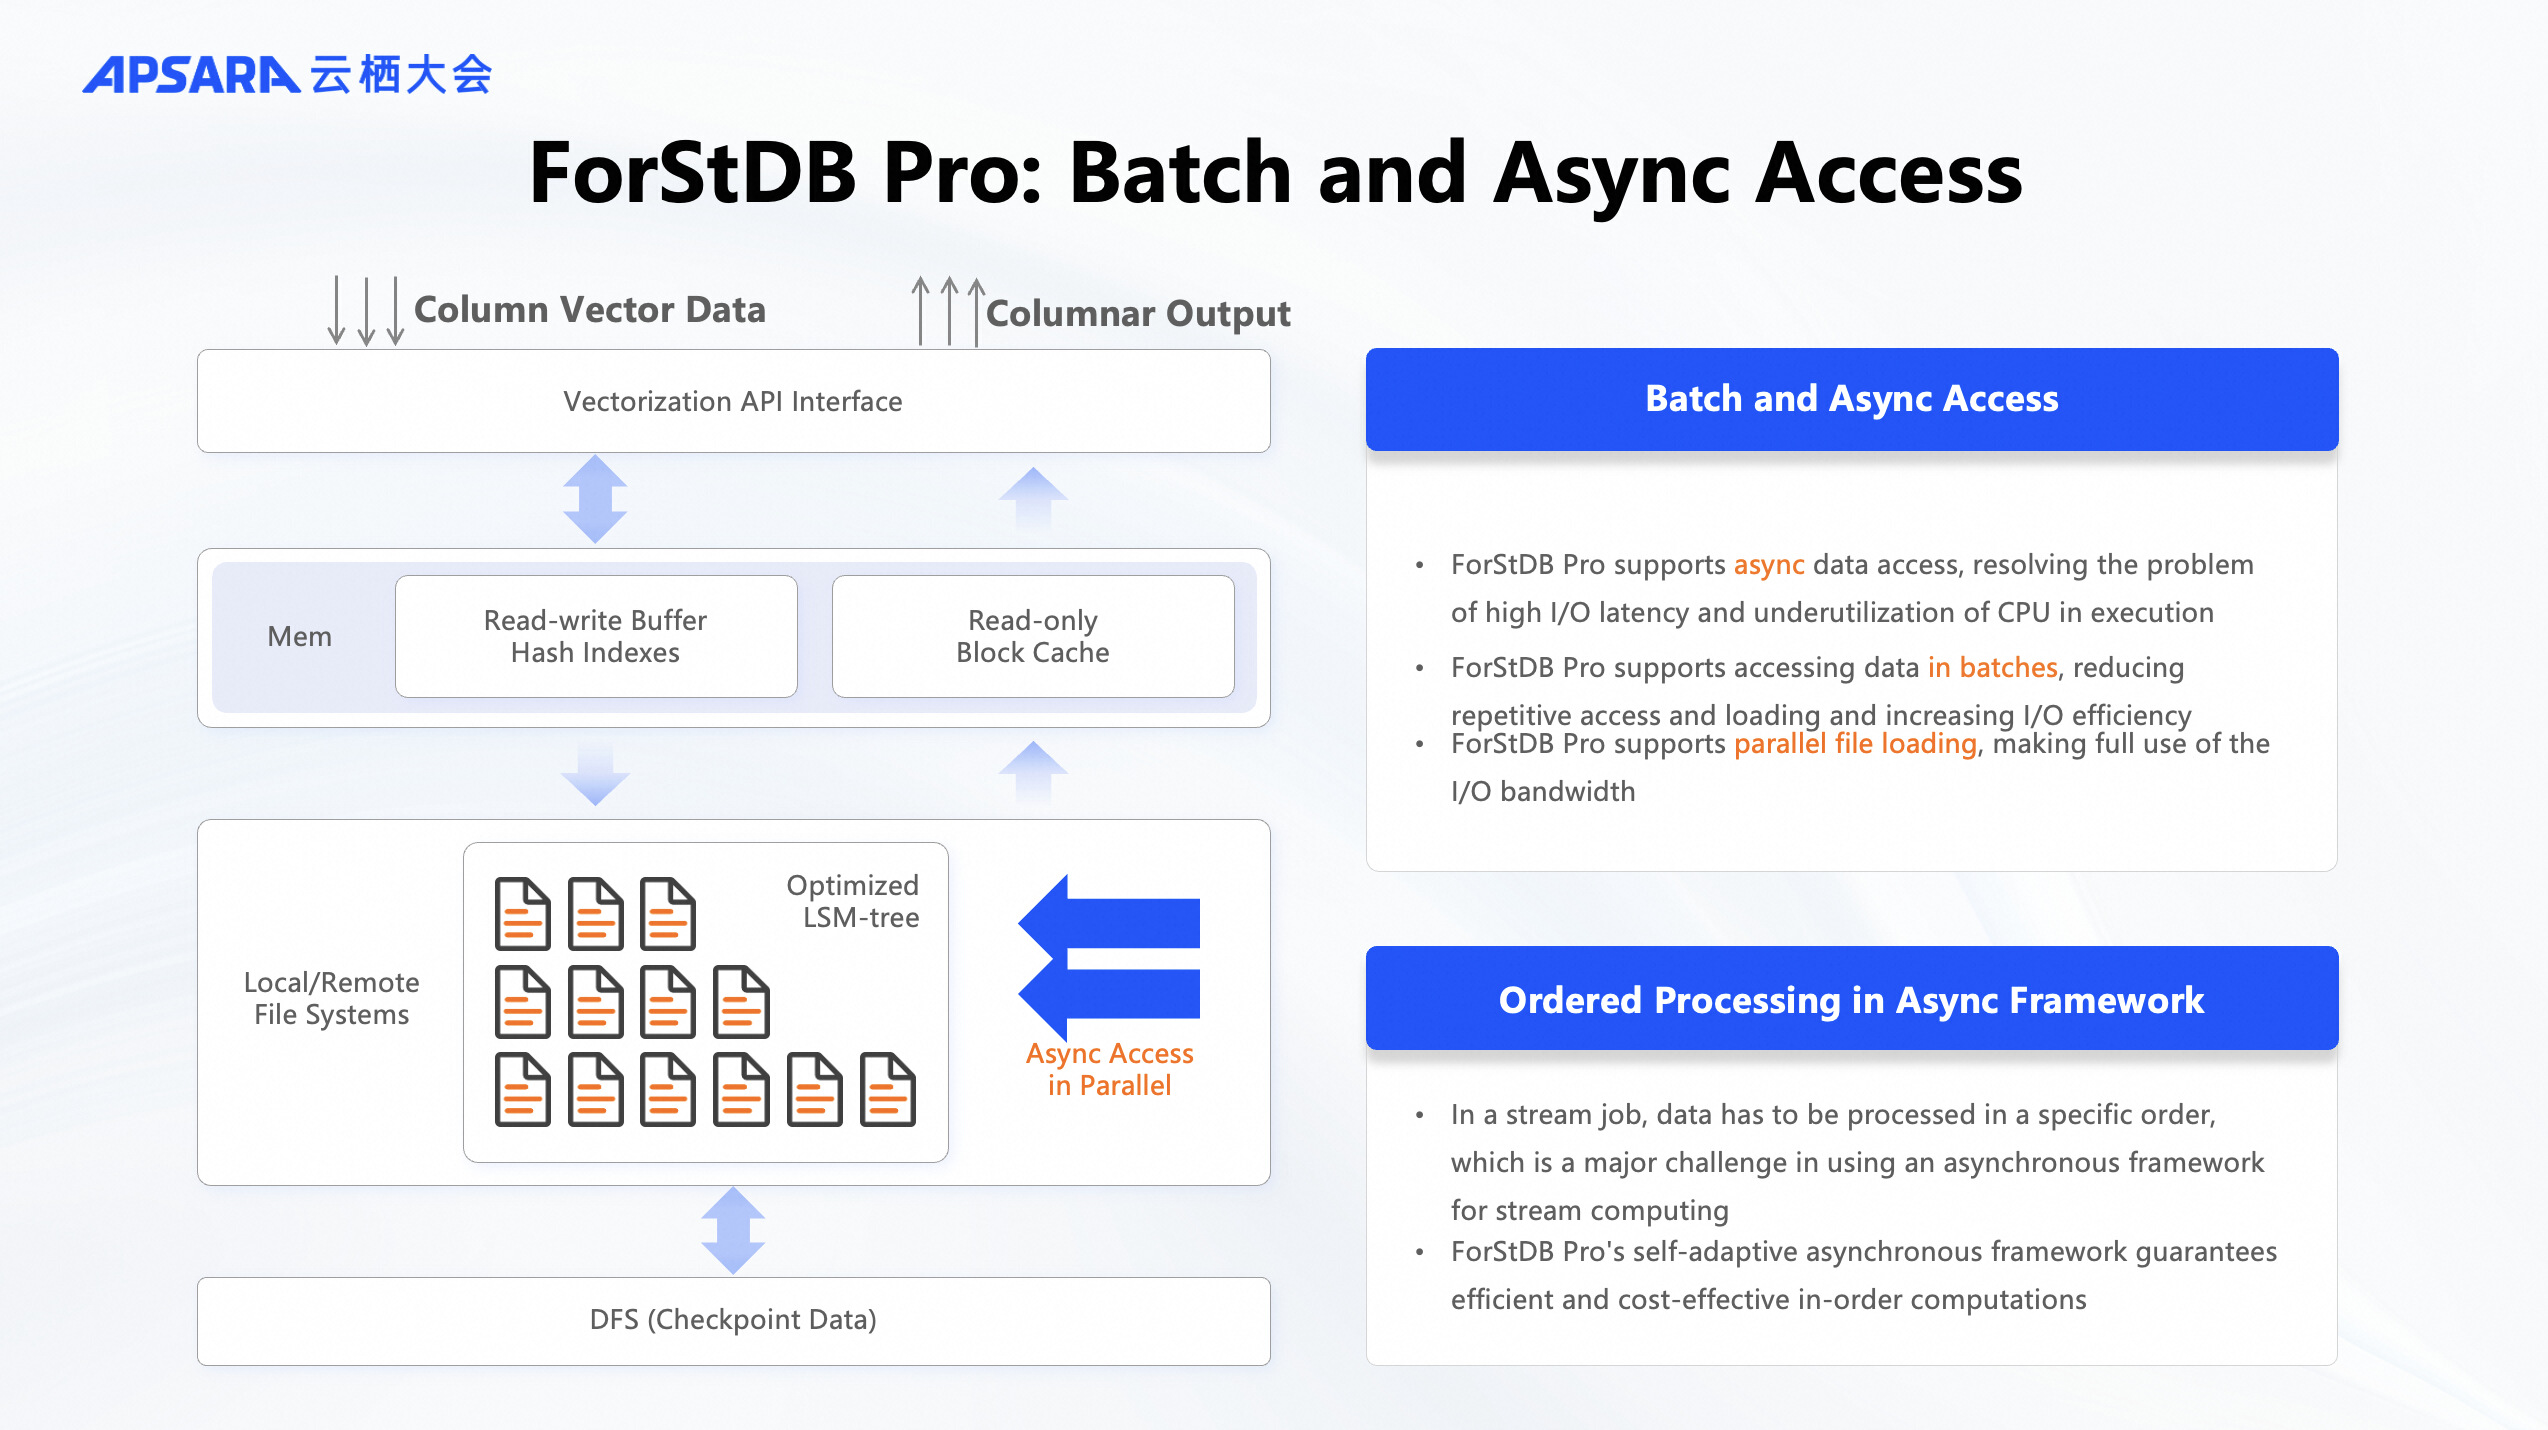Viewport: 2548px width, 1430px height.
Task: Click the fourth file icon in LSM-tree middle row
Action: [741, 1002]
